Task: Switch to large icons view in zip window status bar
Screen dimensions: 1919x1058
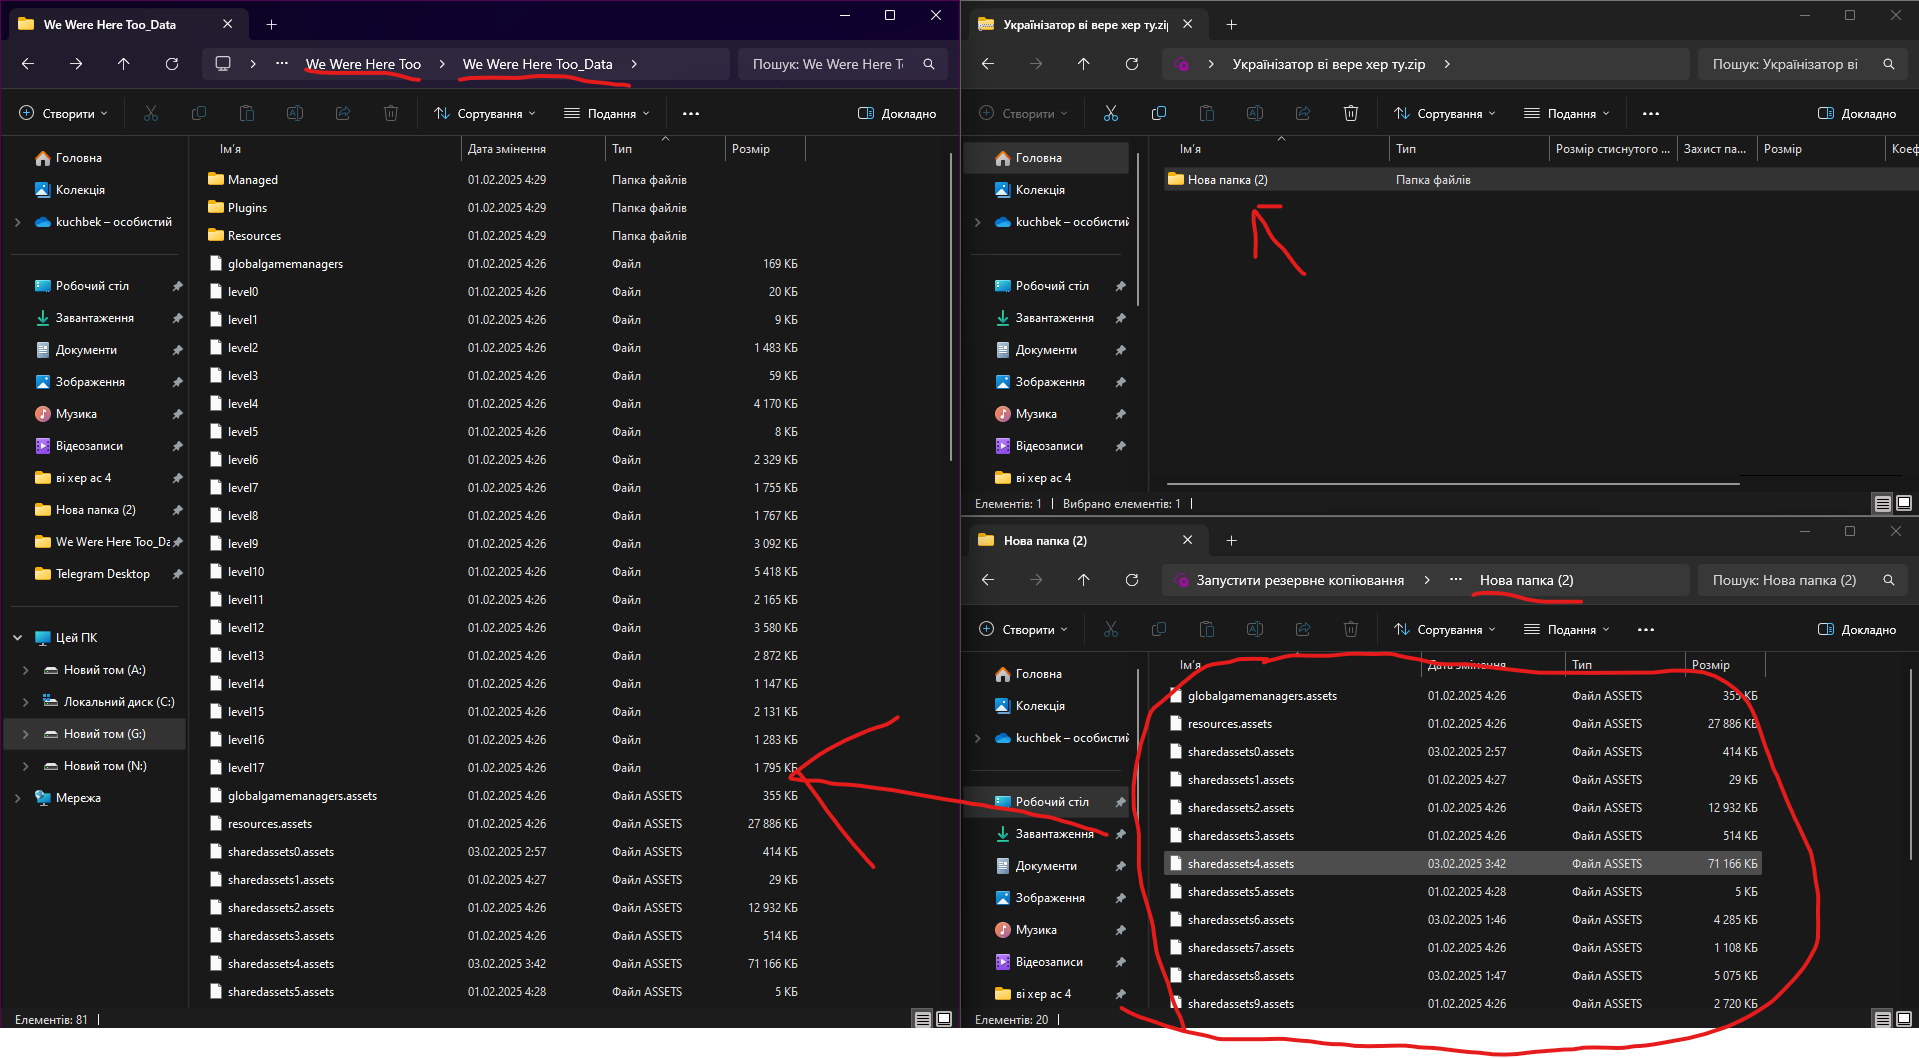Action: point(1904,503)
